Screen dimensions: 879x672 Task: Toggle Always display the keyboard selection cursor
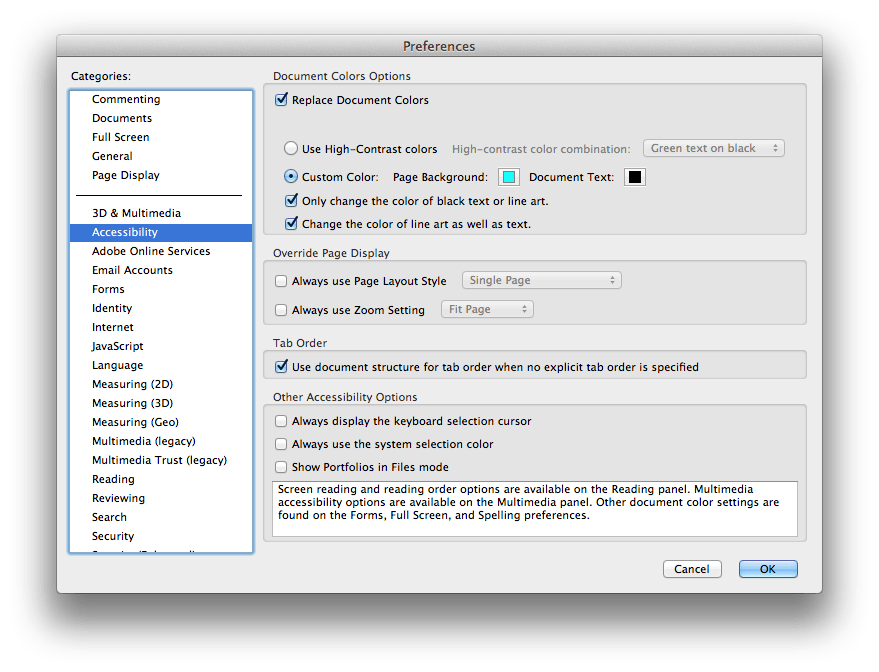click(282, 422)
